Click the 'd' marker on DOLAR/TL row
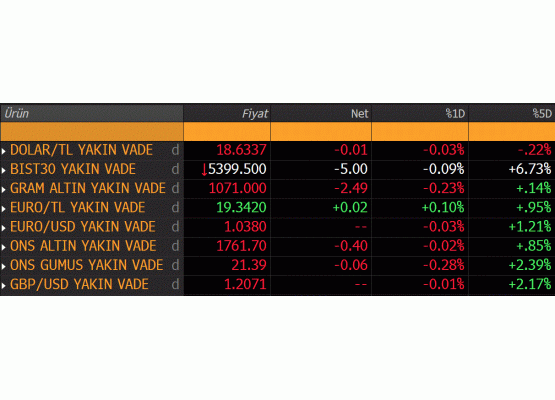Image resolution: width=555 pixels, height=400 pixels. pyautogui.click(x=175, y=150)
